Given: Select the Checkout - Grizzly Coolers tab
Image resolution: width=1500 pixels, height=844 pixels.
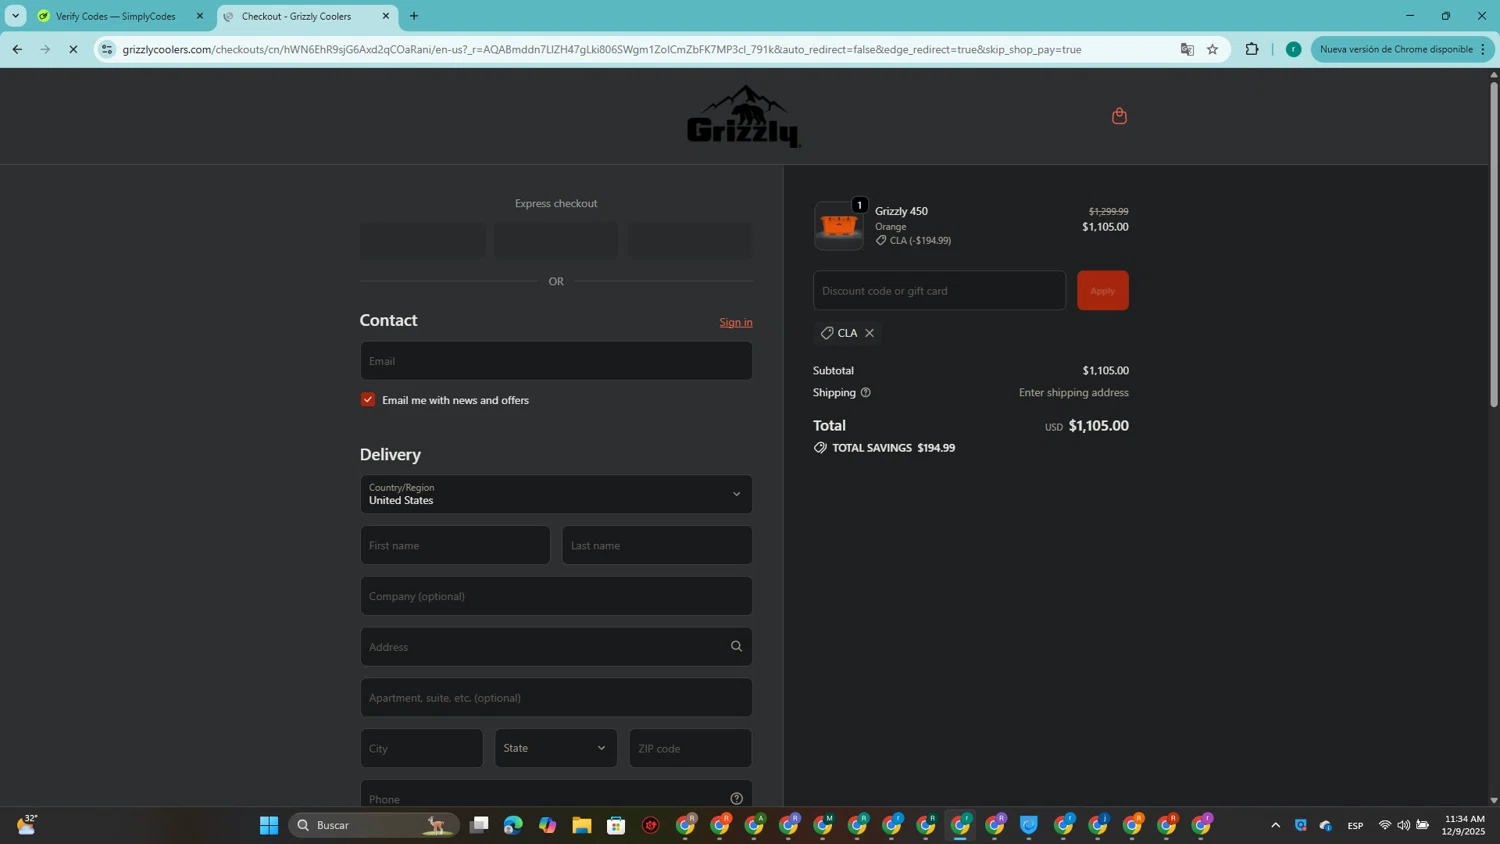Looking at the screenshot, I should coord(298,16).
